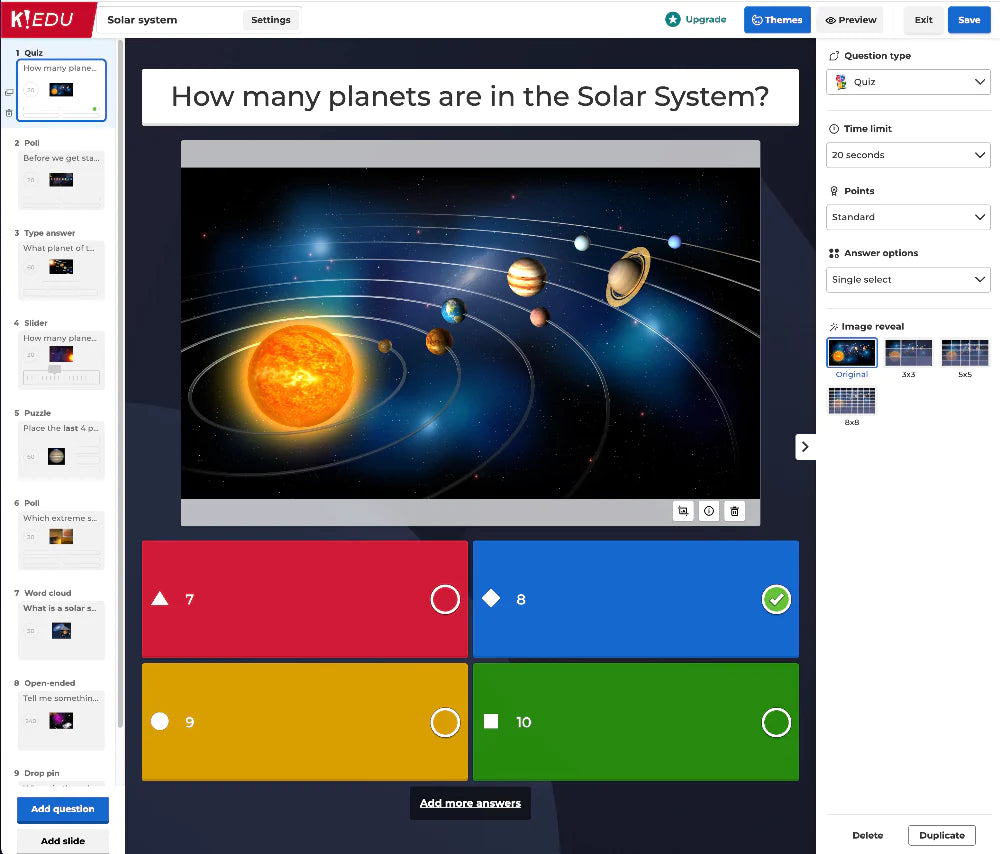This screenshot has width=1000, height=854.
Task: Click the crop image icon below the picture
Action: [683, 511]
